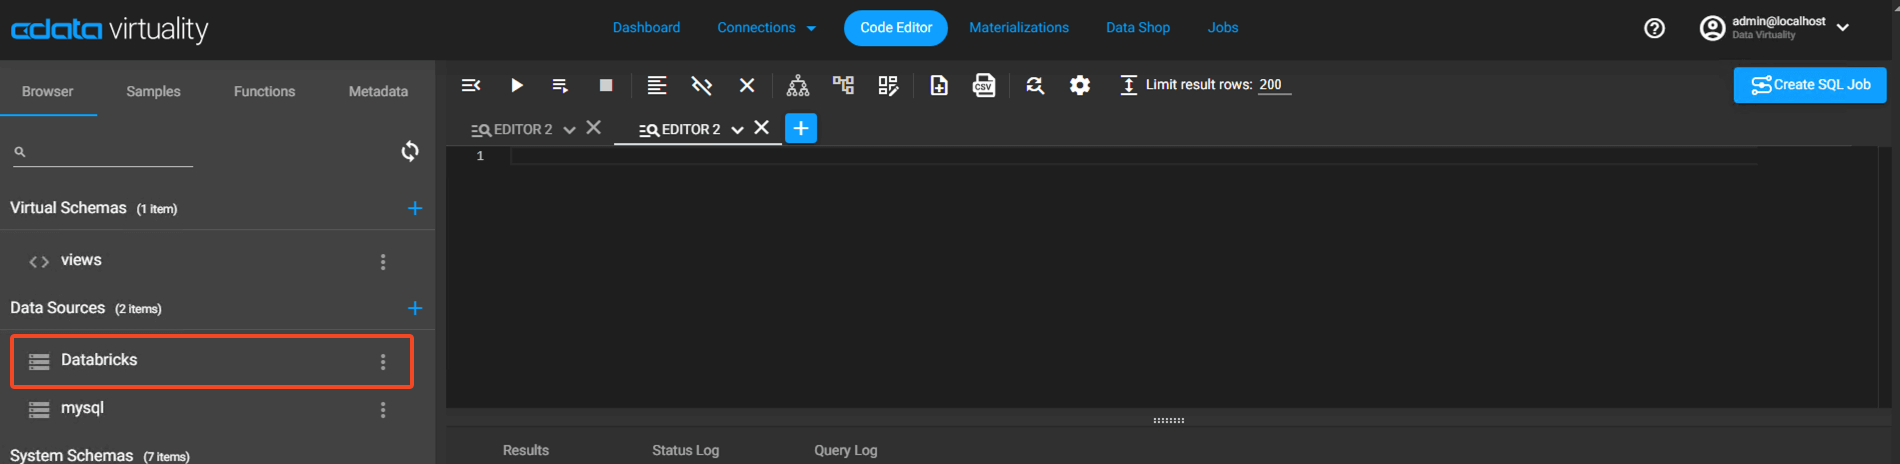Click the sidebar search field
This screenshot has height=464, width=1900.
coord(103,152)
